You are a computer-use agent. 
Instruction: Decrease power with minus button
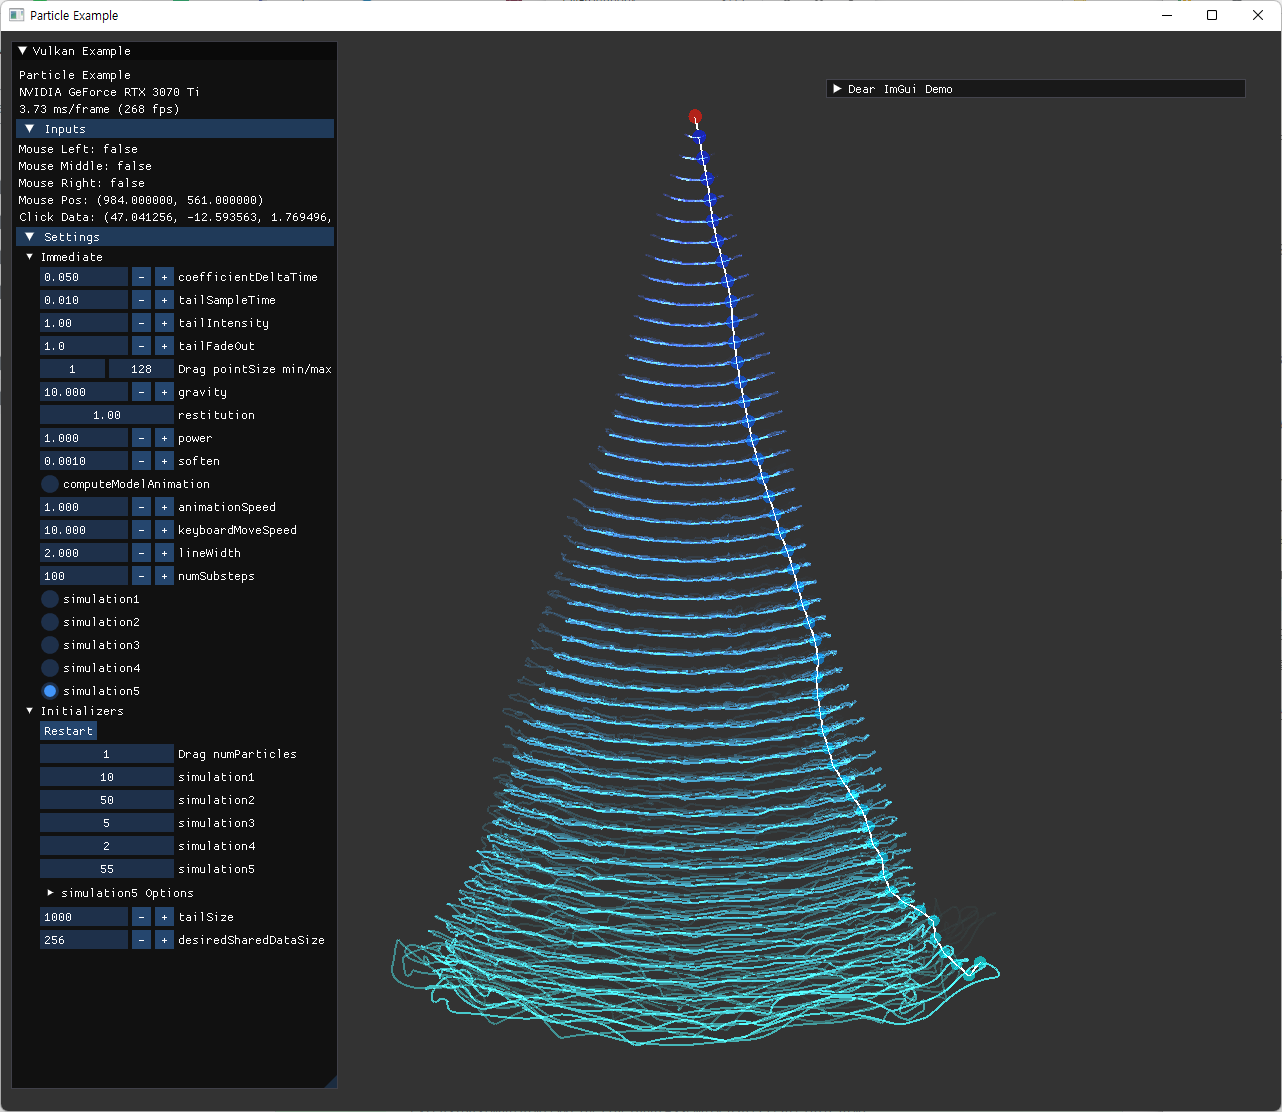click(x=141, y=438)
